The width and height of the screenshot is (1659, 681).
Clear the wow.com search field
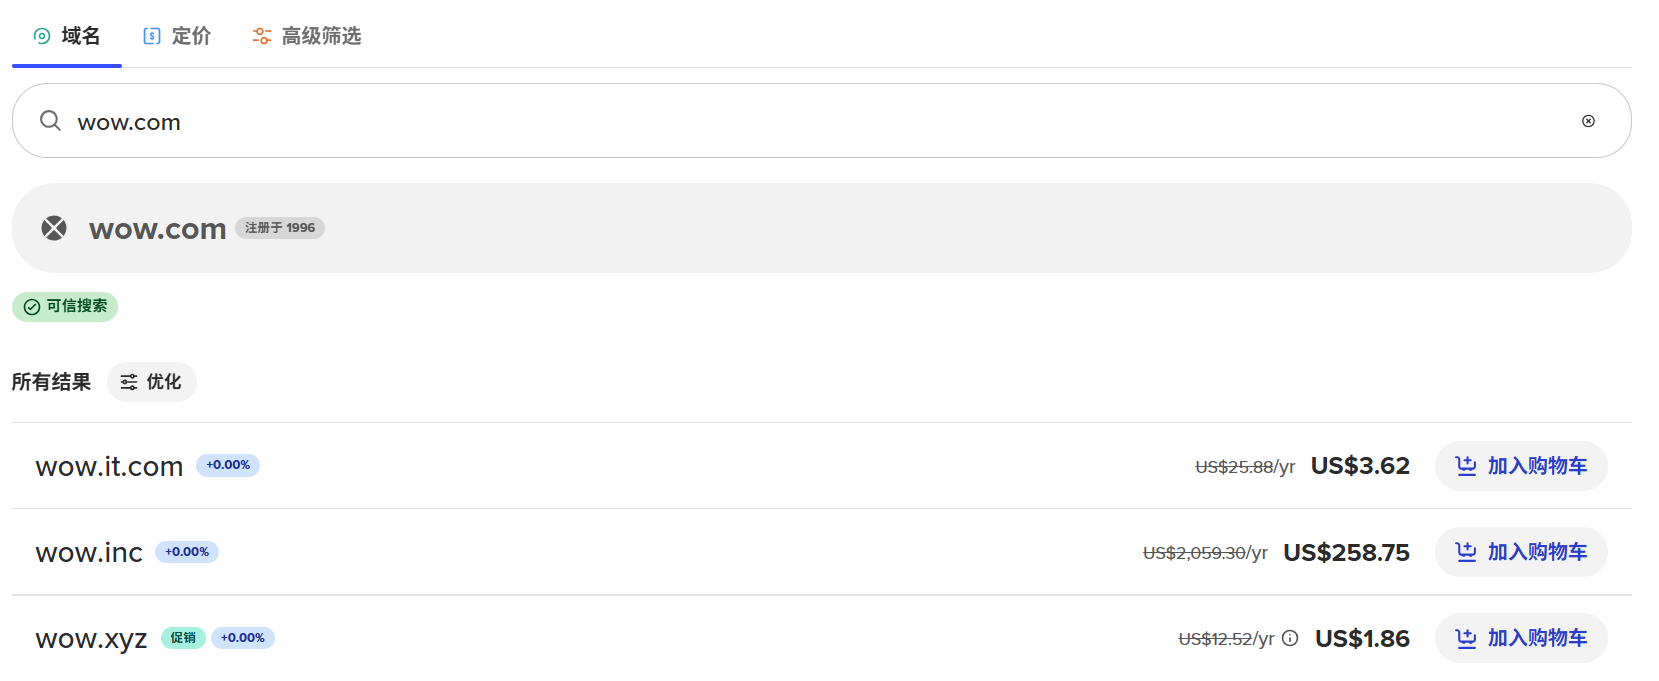1588,121
